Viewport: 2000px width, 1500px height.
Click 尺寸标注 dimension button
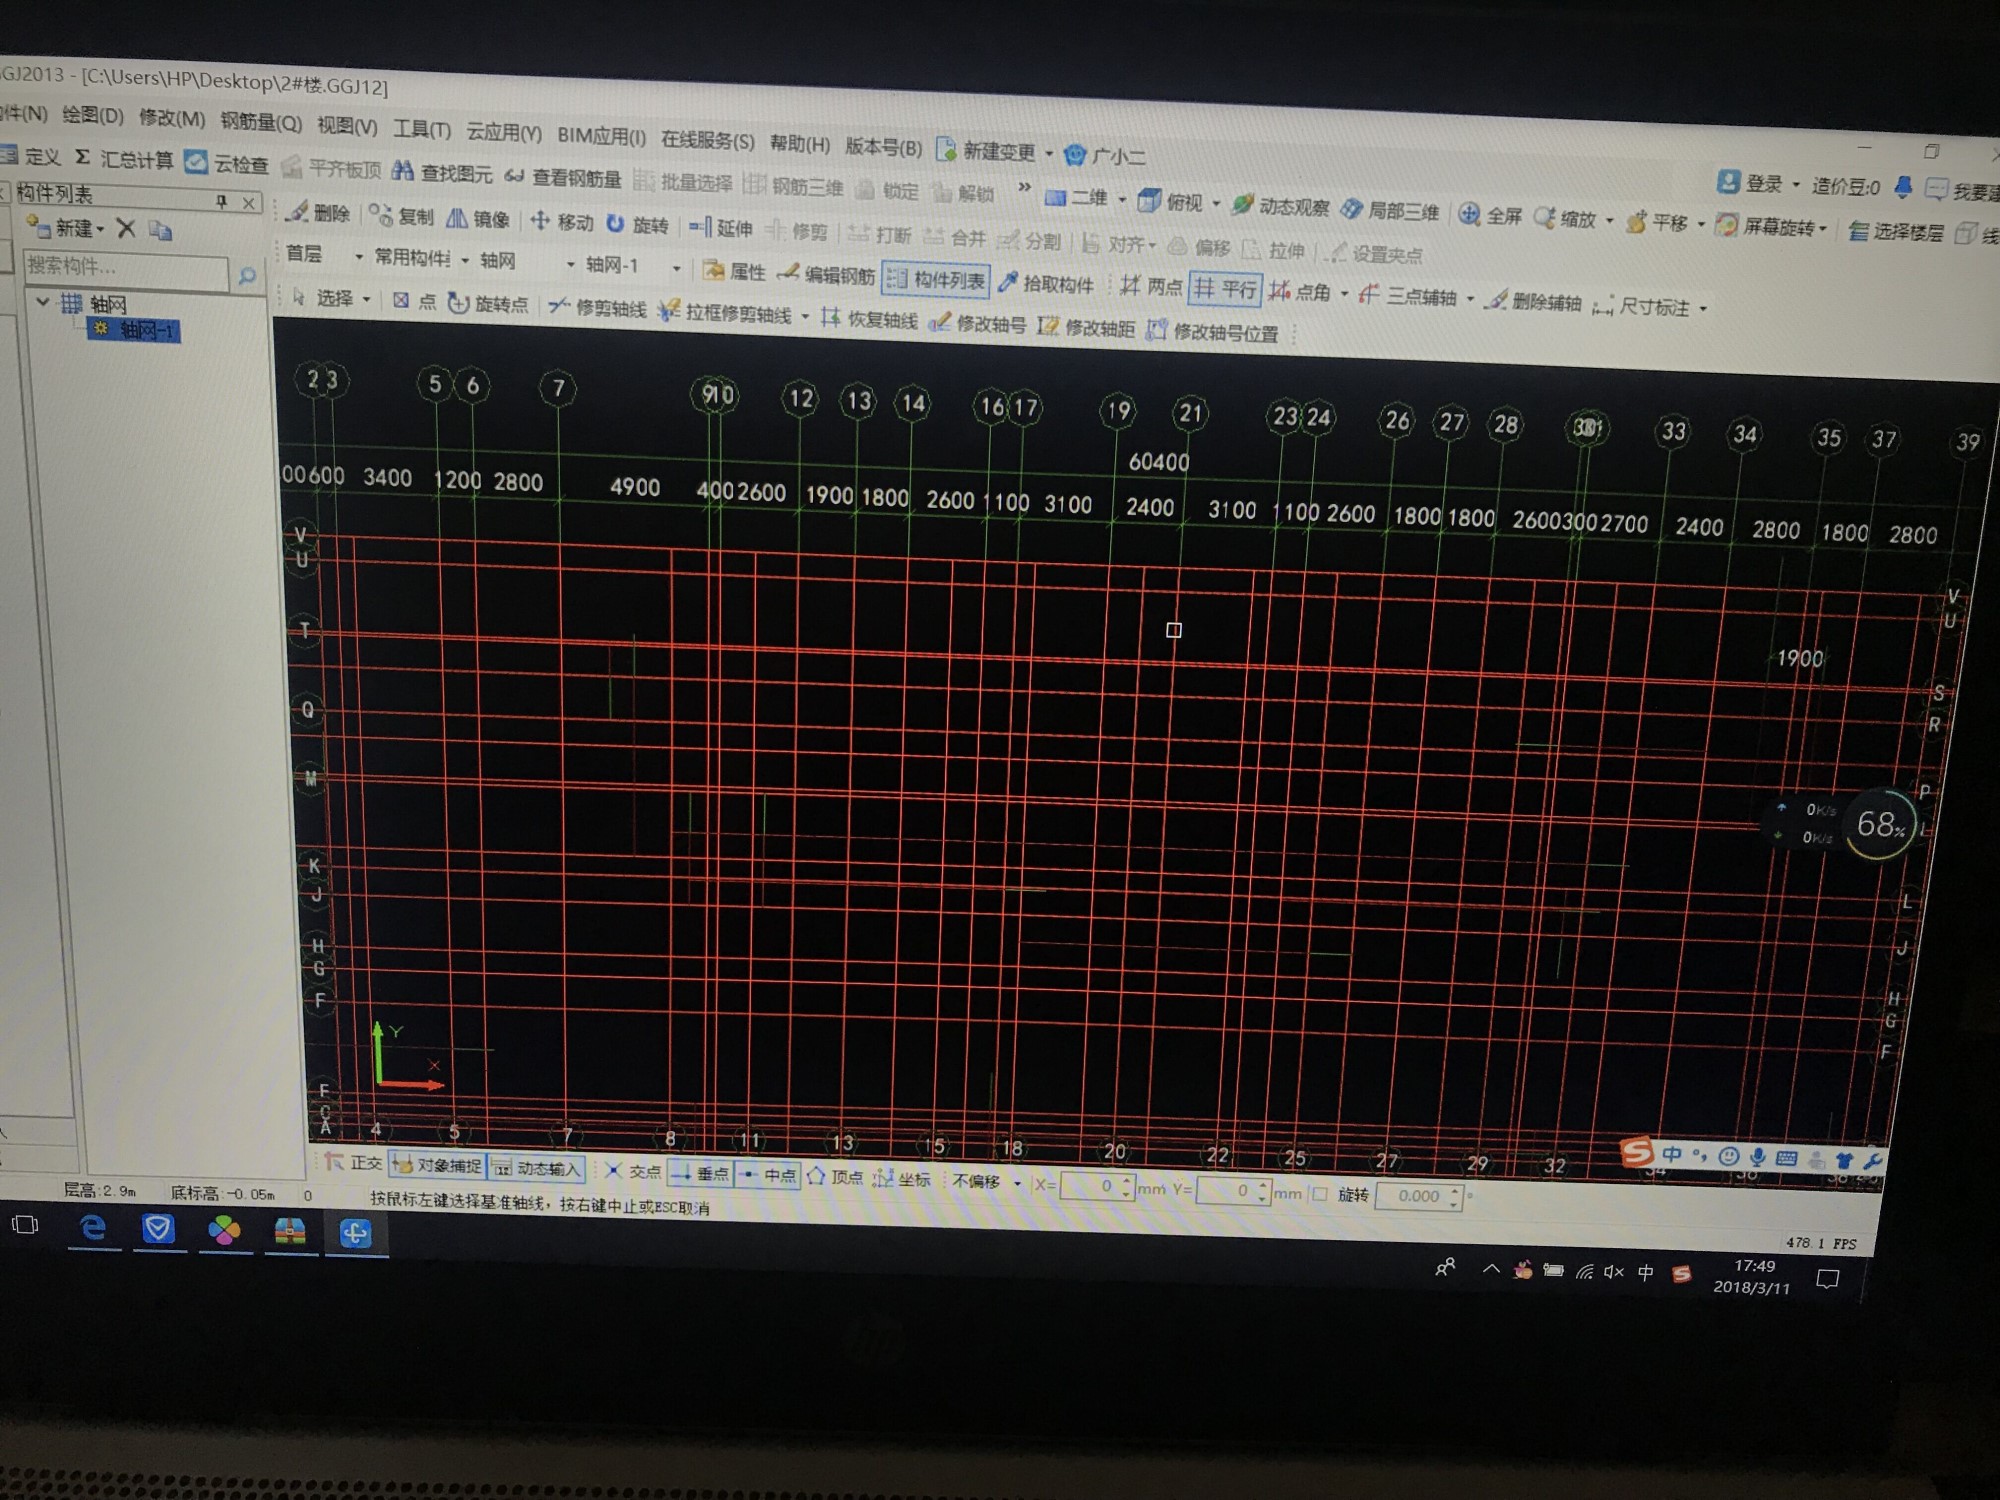[x=1641, y=306]
